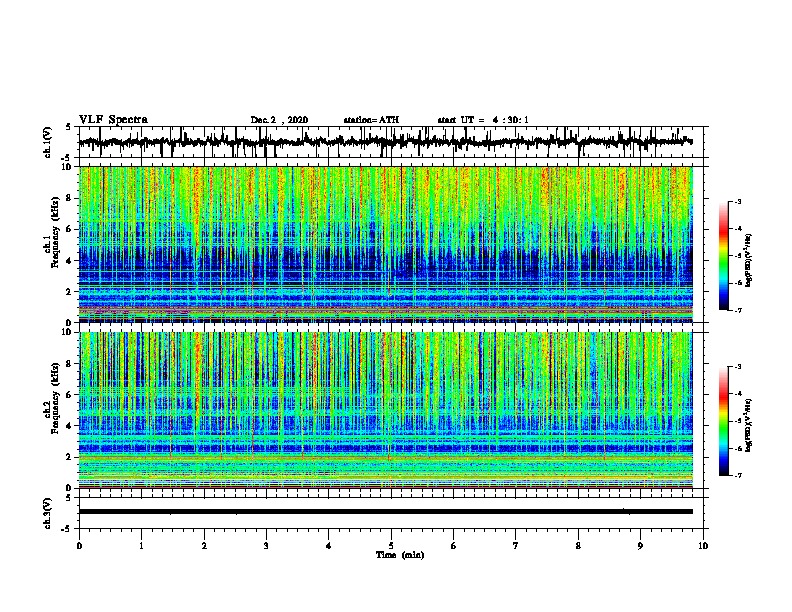Select the date label "Dec. 2 , 2020"

(x=279, y=120)
